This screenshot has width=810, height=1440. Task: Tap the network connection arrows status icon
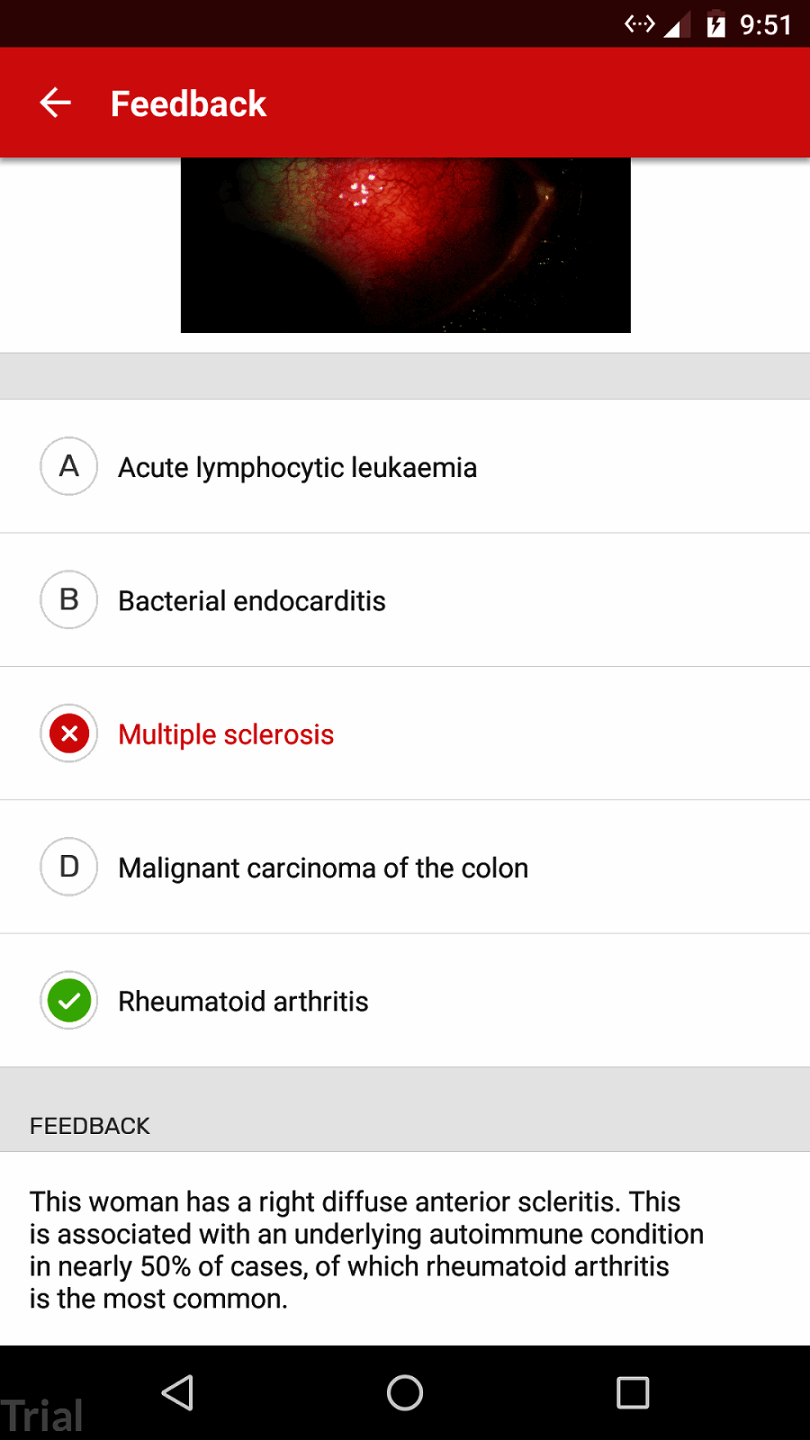639,24
